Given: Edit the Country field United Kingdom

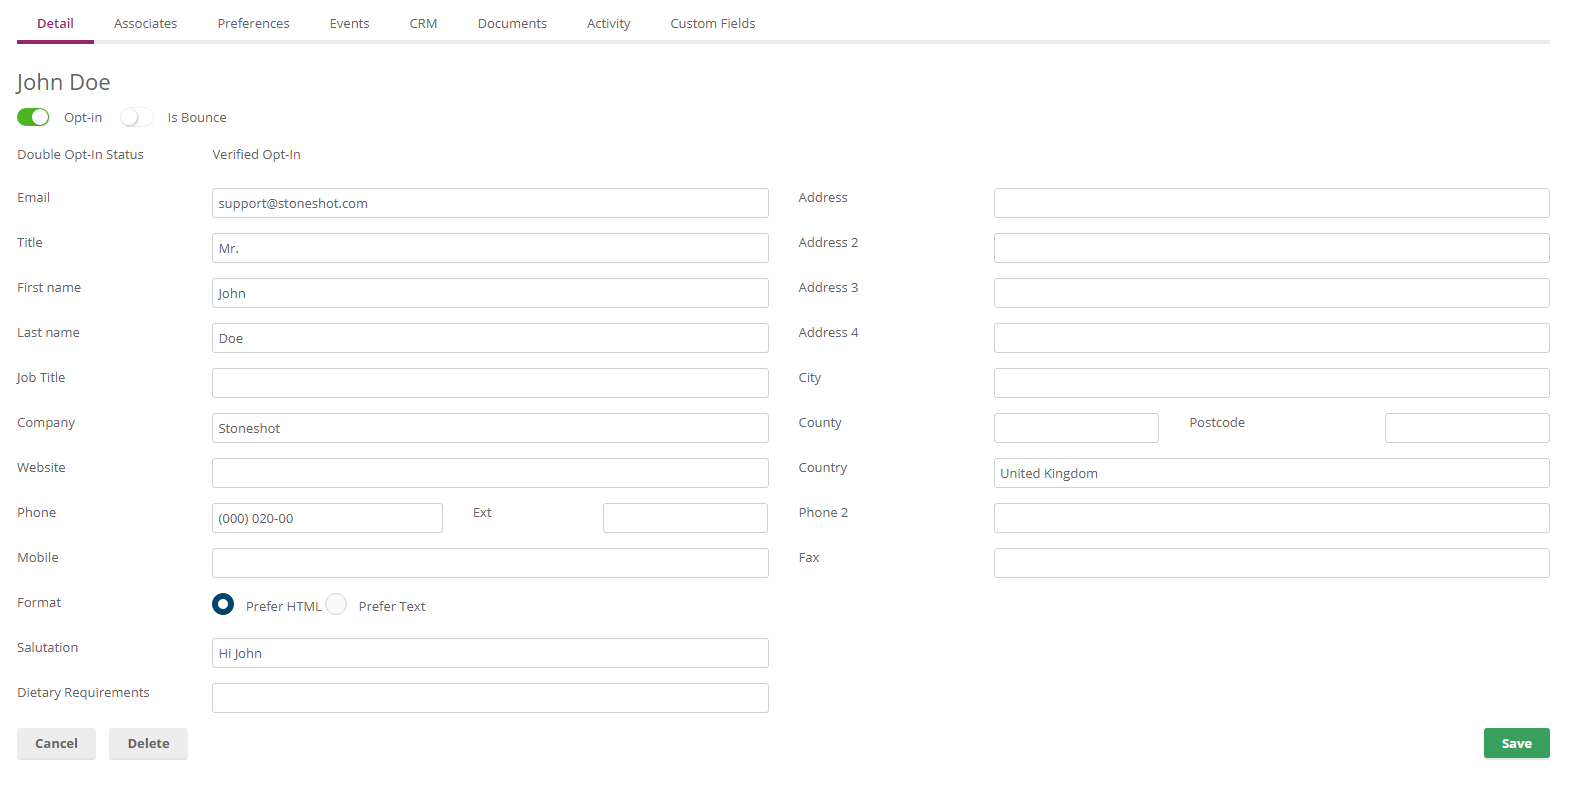Looking at the screenshot, I should point(1271,473).
